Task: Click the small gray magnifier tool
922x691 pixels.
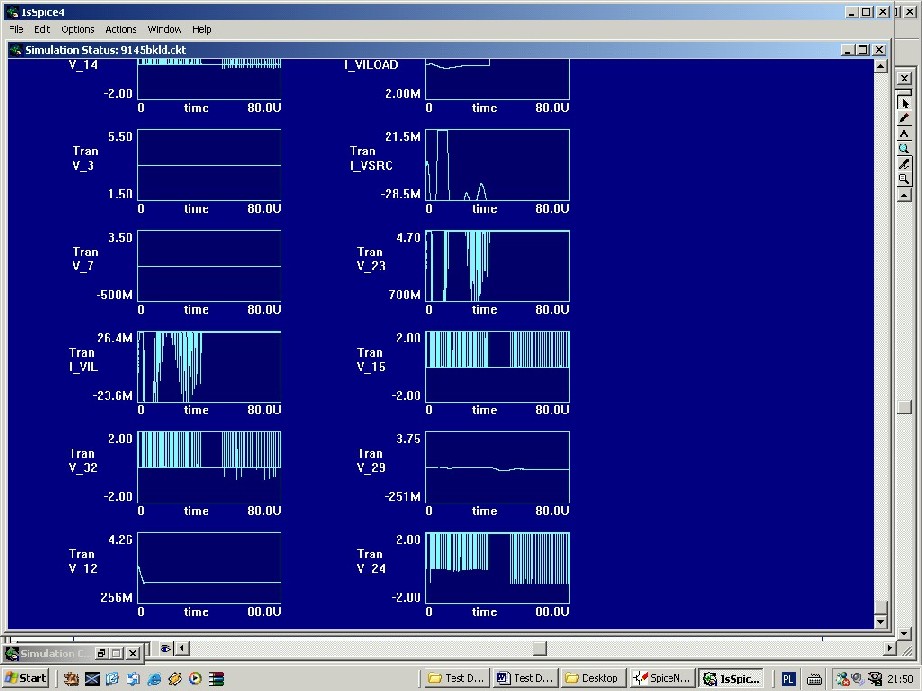Action: [904, 179]
